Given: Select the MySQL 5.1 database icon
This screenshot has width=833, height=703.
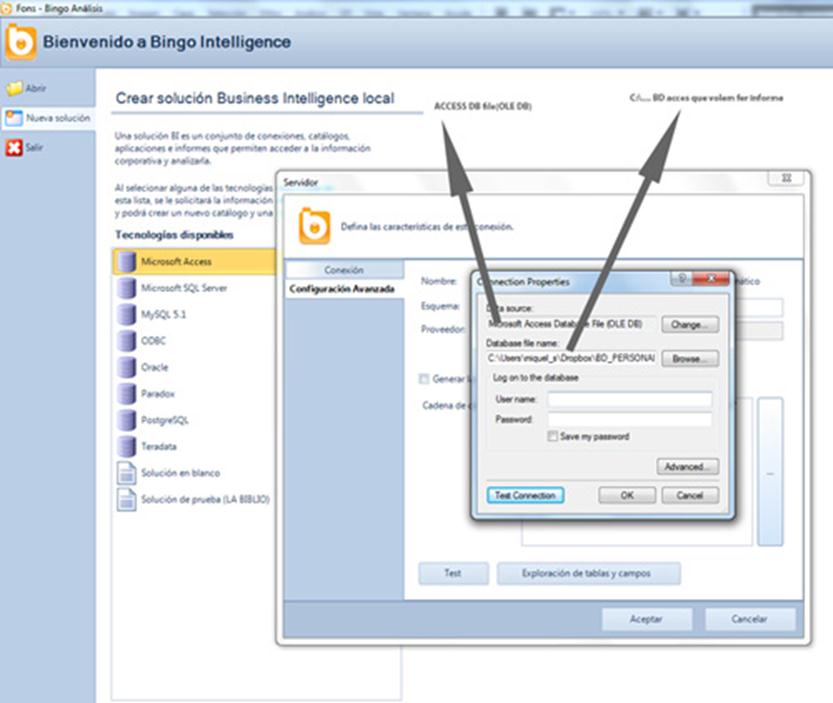Looking at the screenshot, I should (x=126, y=314).
